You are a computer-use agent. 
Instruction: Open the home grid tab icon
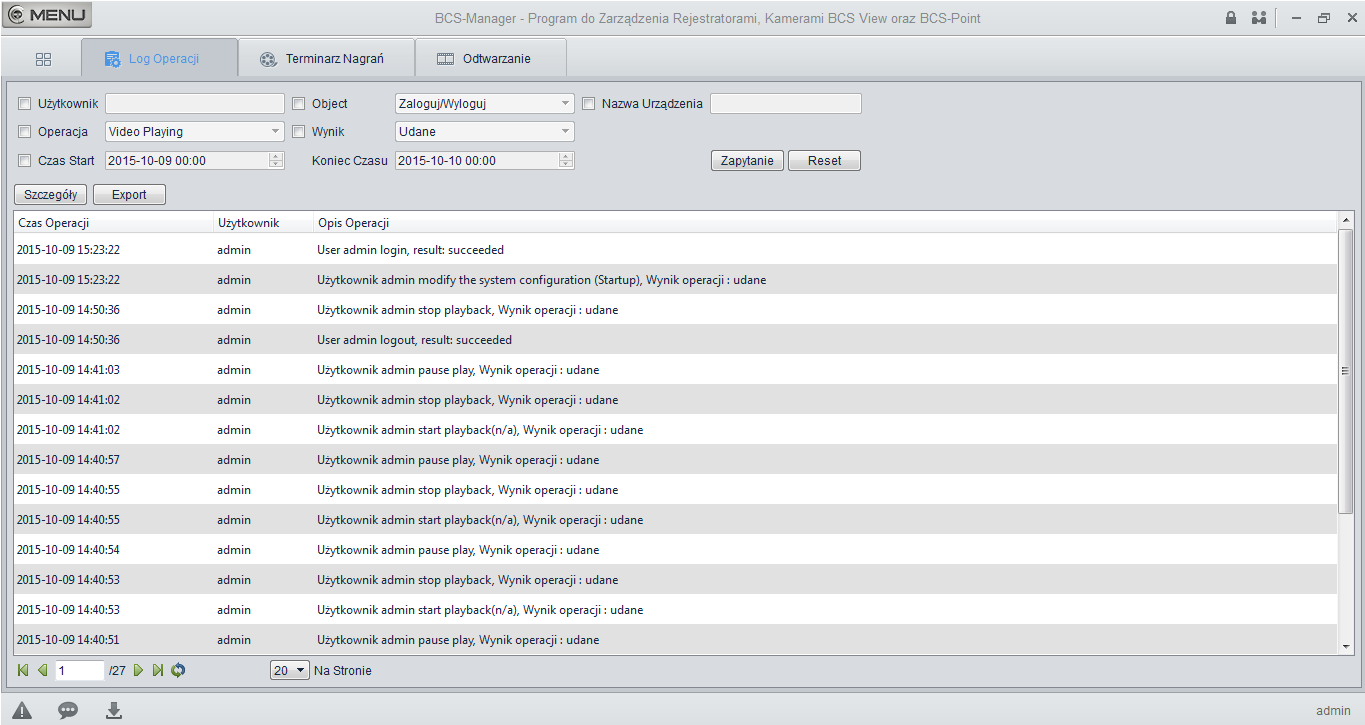pos(43,59)
